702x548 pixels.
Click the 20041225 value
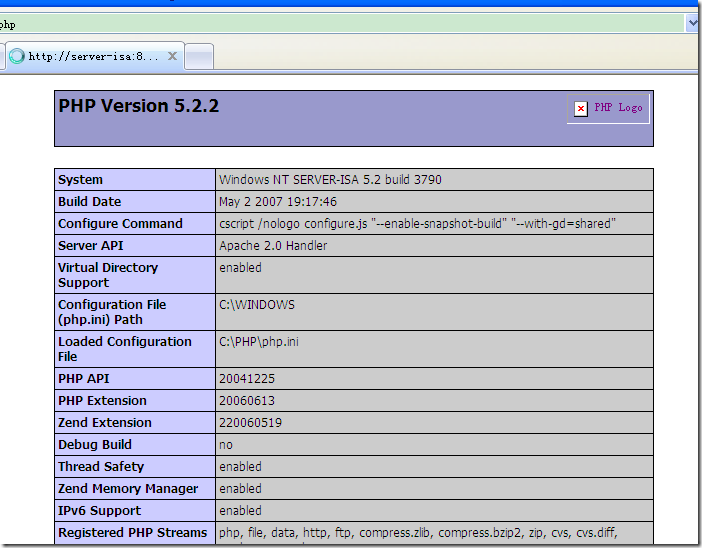coord(247,379)
